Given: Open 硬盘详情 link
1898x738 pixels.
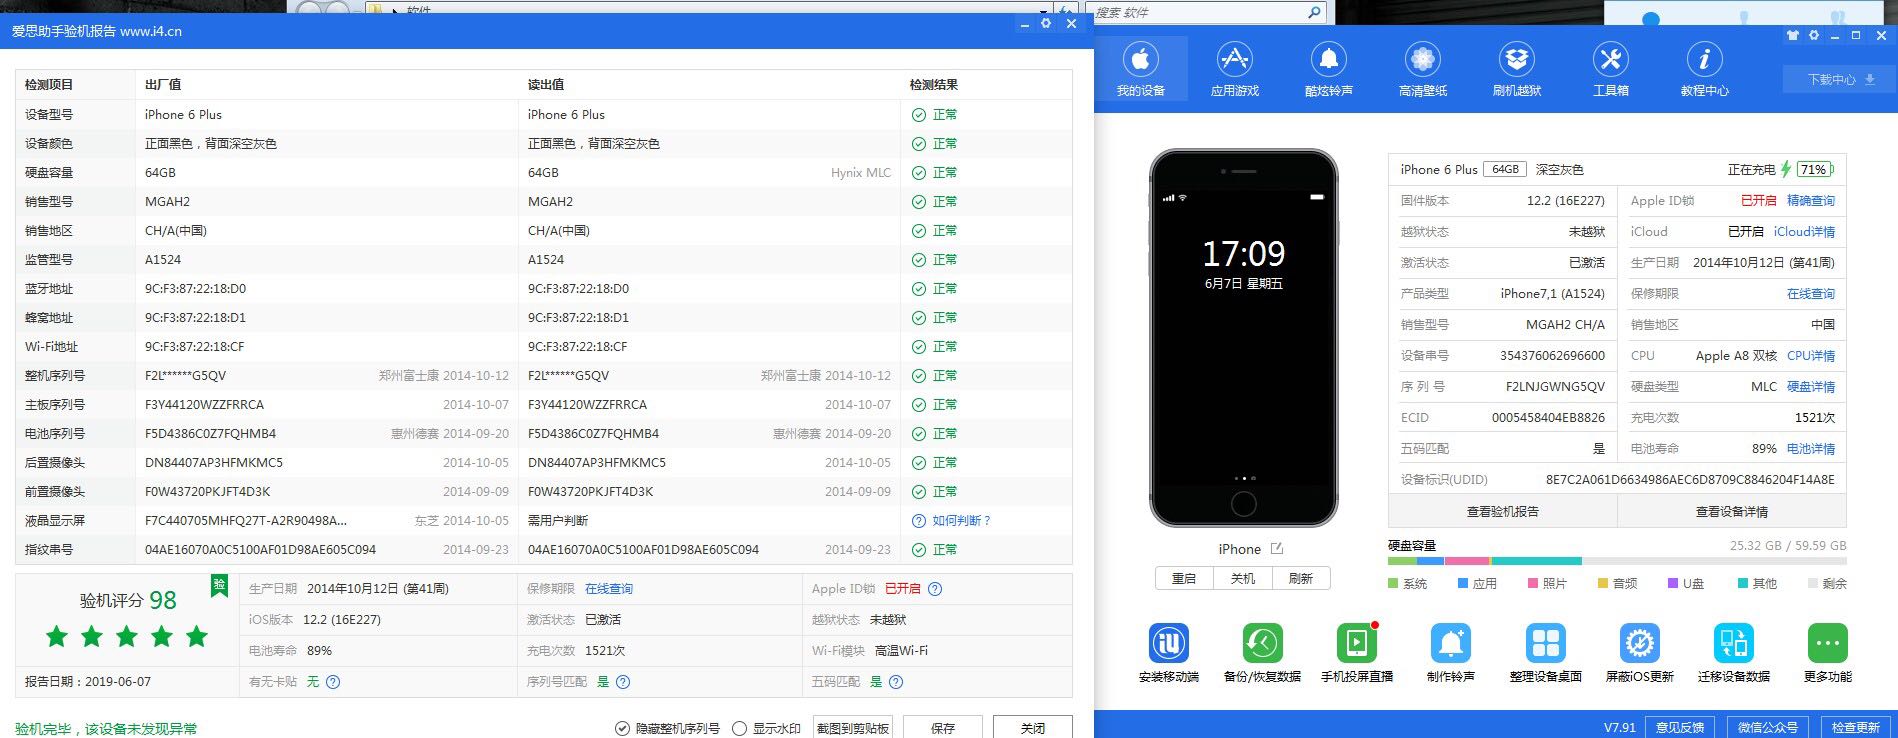Looking at the screenshot, I should click(x=1811, y=387).
